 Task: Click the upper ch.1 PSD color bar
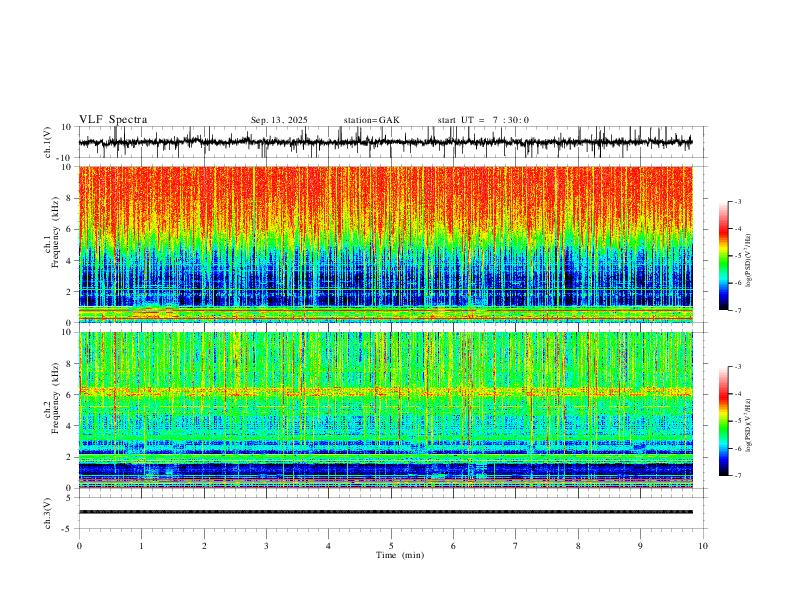click(x=723, y=256)
